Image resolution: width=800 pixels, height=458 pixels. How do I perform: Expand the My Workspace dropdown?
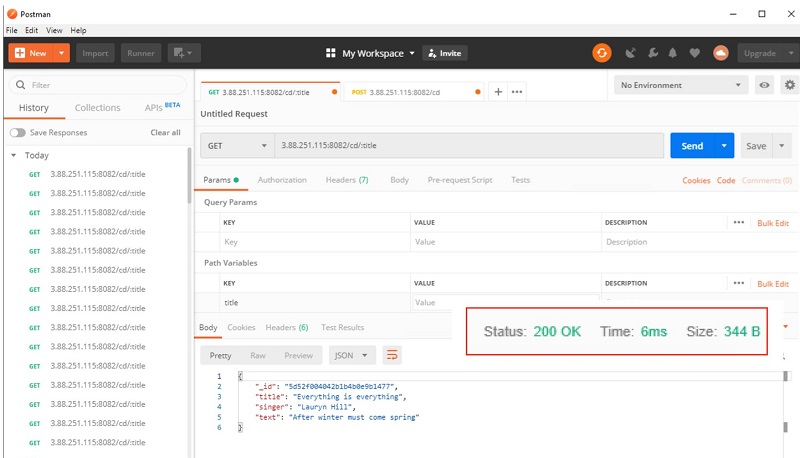412,53
